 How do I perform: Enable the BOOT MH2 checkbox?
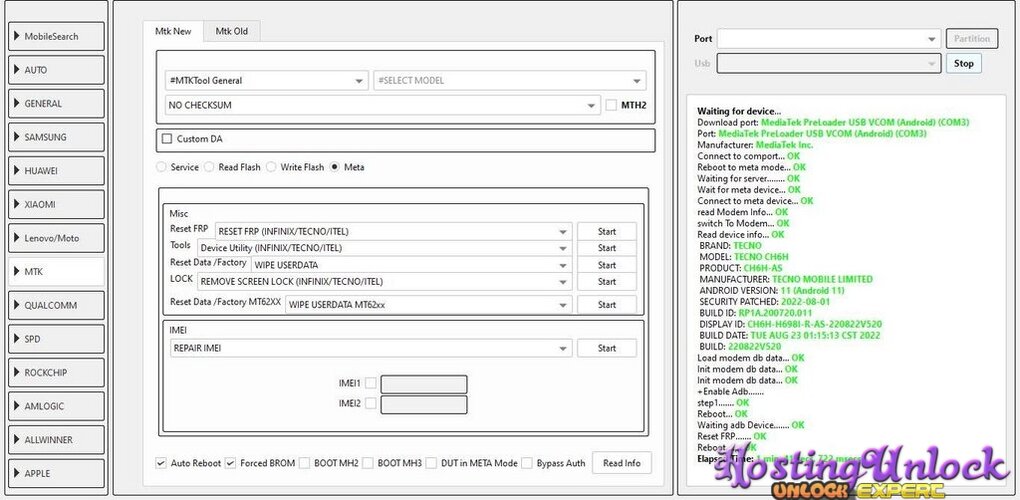(304, 464)
